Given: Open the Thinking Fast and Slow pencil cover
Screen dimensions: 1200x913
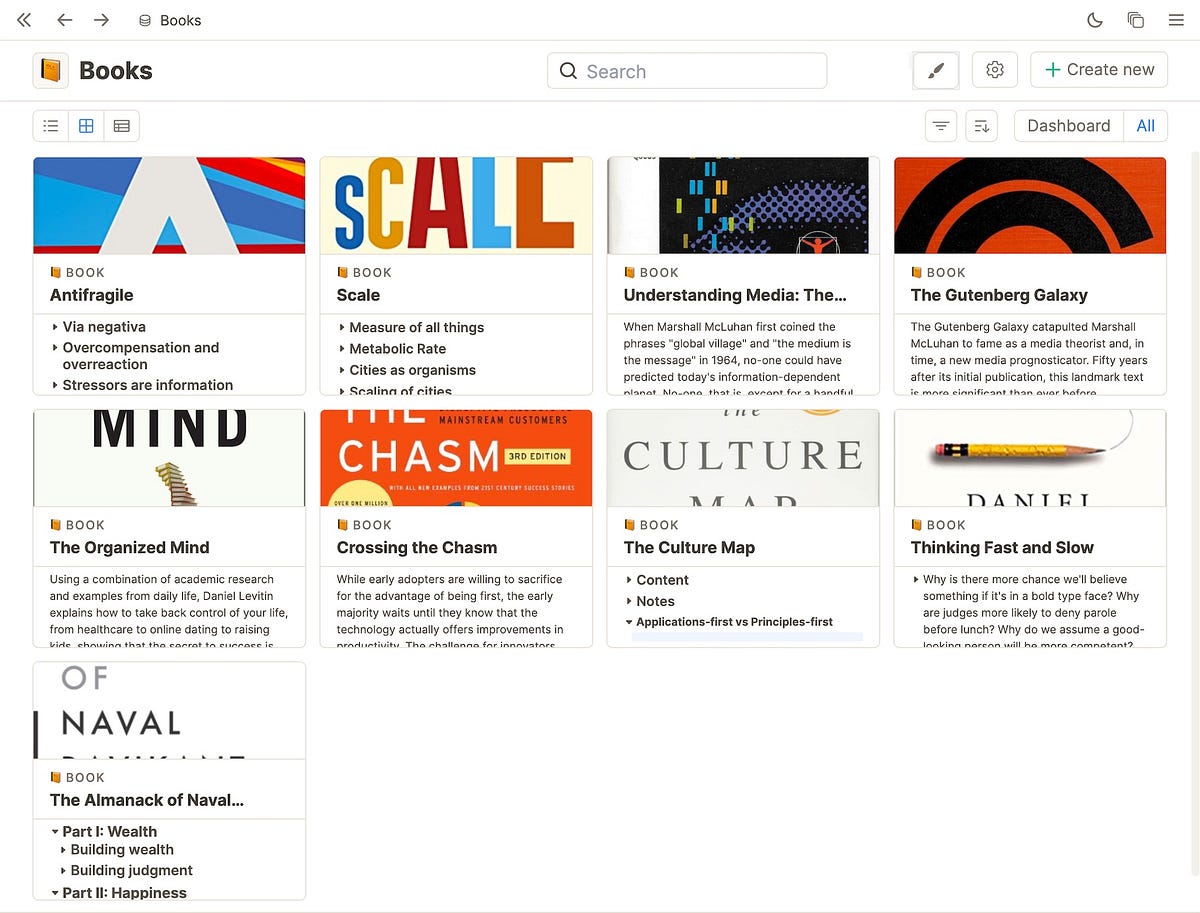Looking at the screenshot, I should [x=1030, y=458].
